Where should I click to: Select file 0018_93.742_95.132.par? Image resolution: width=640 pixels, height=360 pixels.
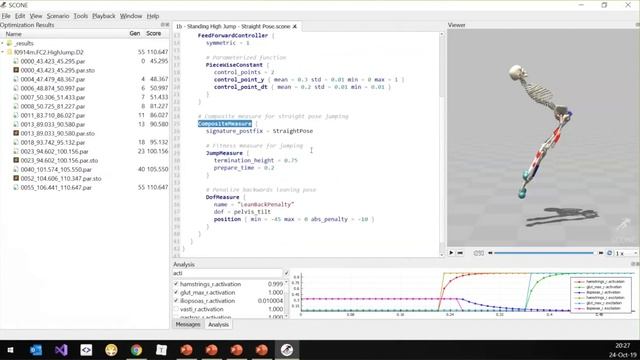pyautogui.click(x=53, y=142)
